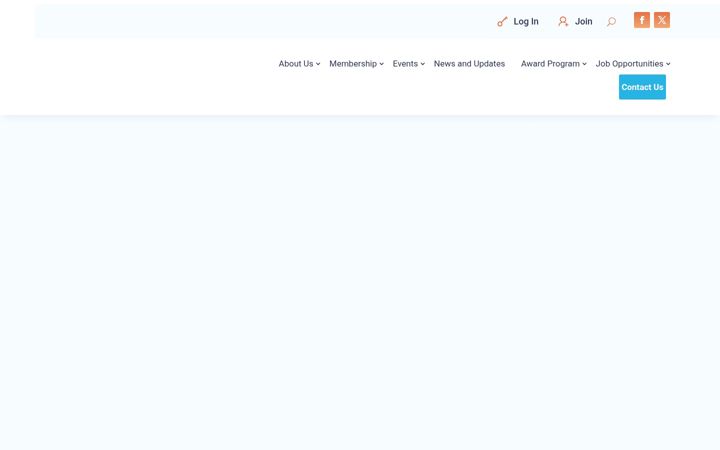Open the Award Program menu
720x450 pixels.
[x=550, y=64]
